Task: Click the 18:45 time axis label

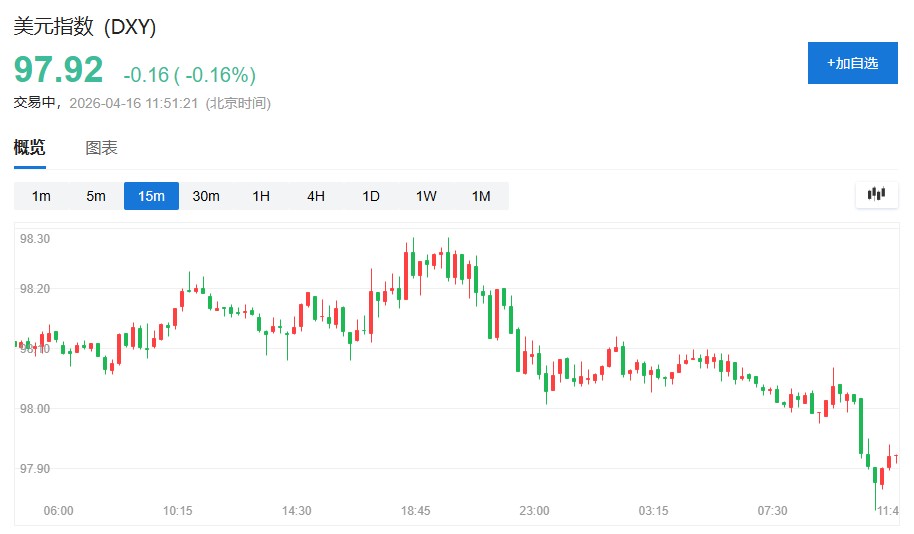Action: [416, 511]
